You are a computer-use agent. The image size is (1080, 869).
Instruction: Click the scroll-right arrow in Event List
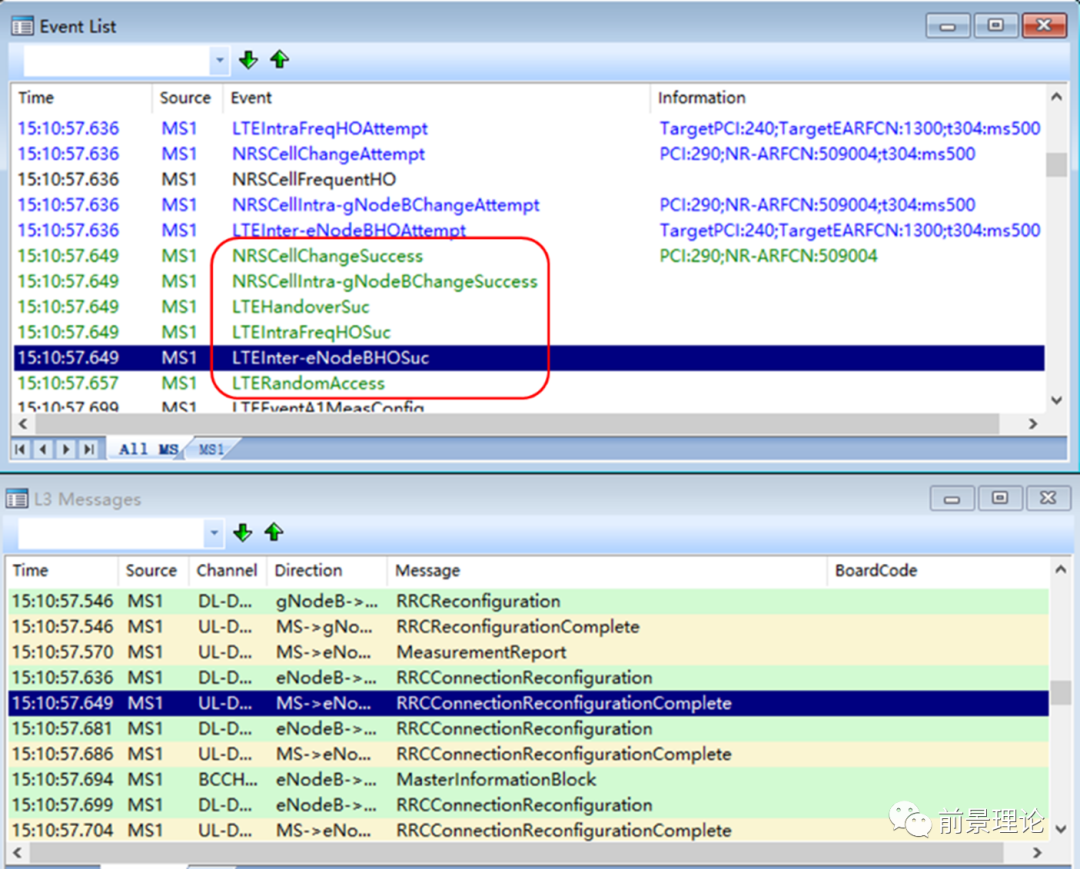[x=1032, y=424]
